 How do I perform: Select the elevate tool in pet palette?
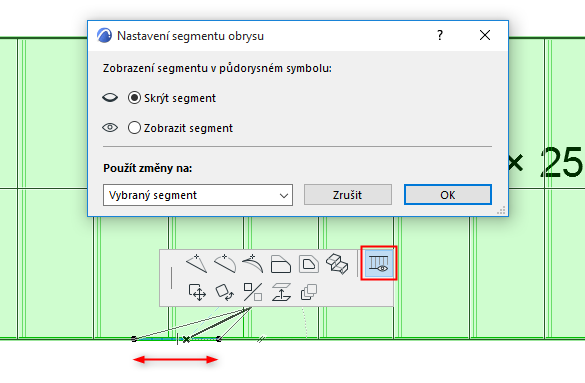click(x=281, y=292)
